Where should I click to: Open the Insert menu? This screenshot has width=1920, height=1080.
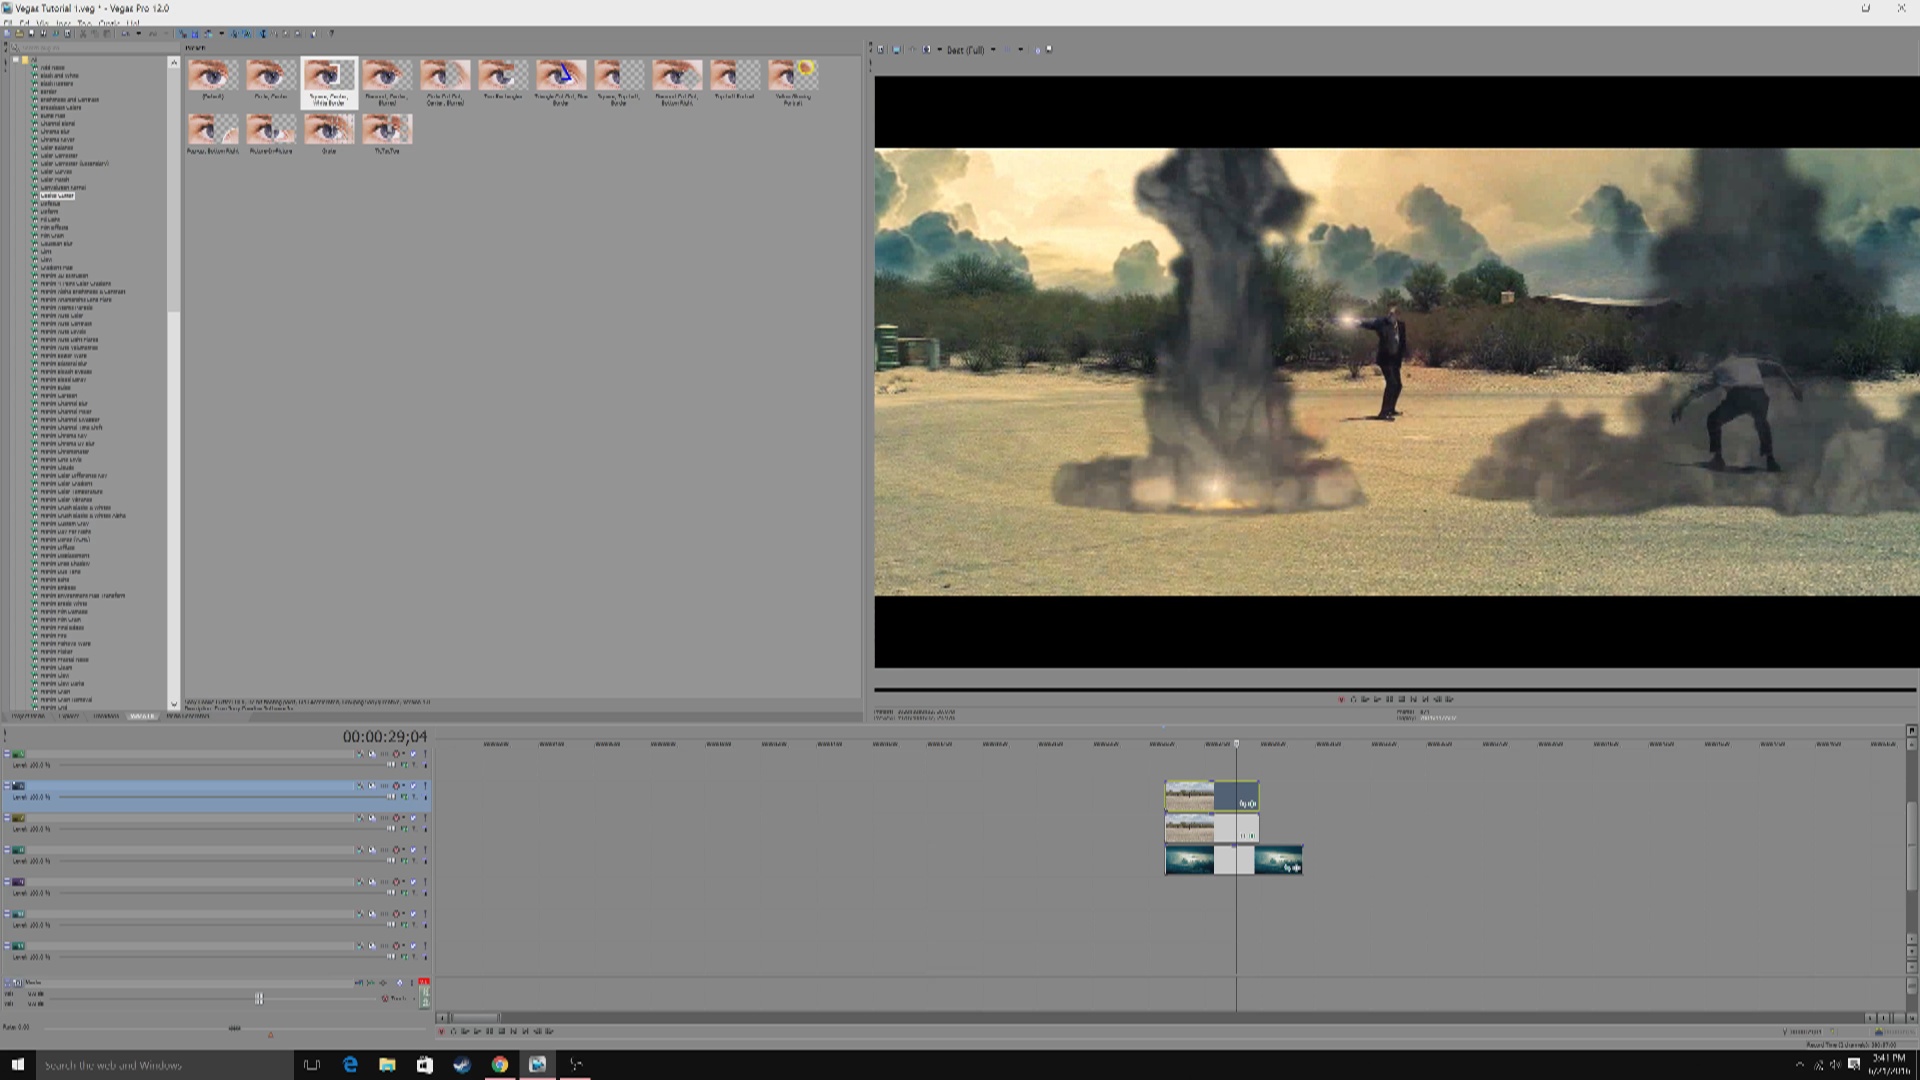(x=64, y=22)
